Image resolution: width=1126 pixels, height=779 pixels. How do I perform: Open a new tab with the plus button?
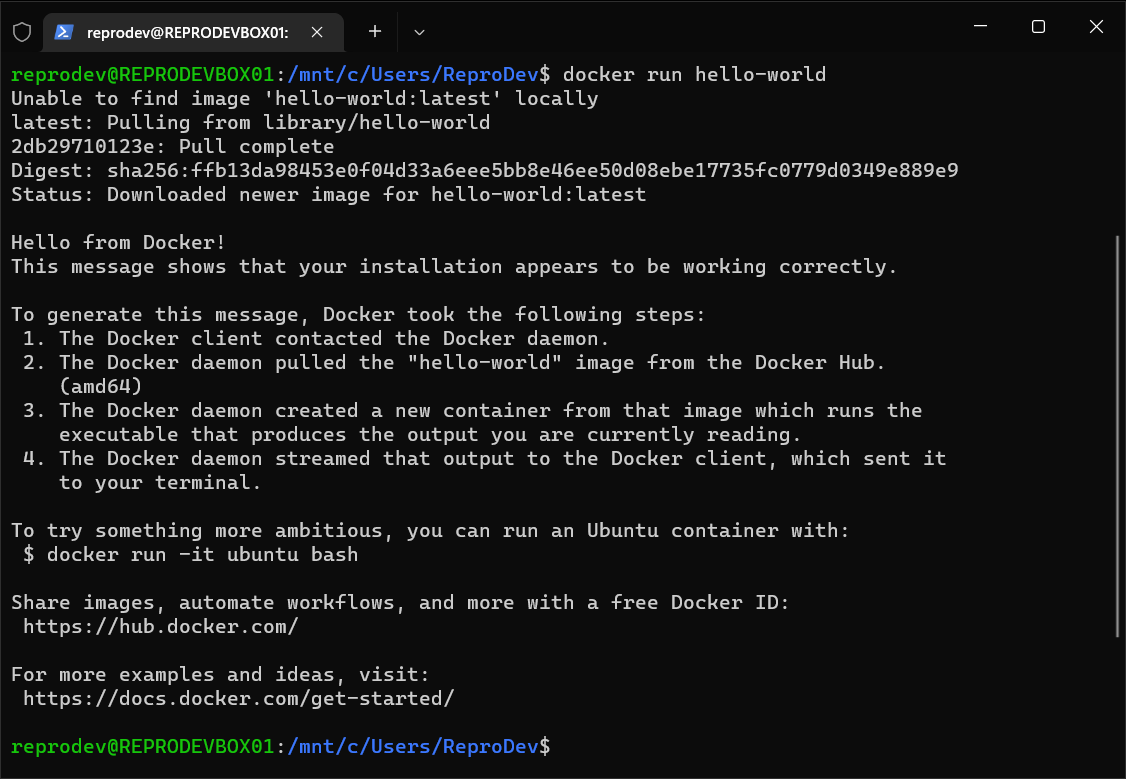tap(374, 31)
